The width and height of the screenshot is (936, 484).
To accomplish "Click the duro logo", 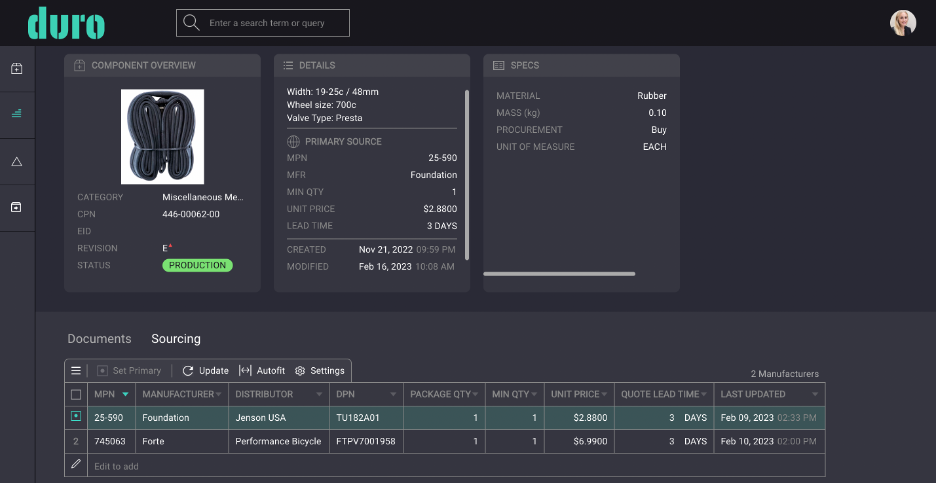I will pos(66,23).
